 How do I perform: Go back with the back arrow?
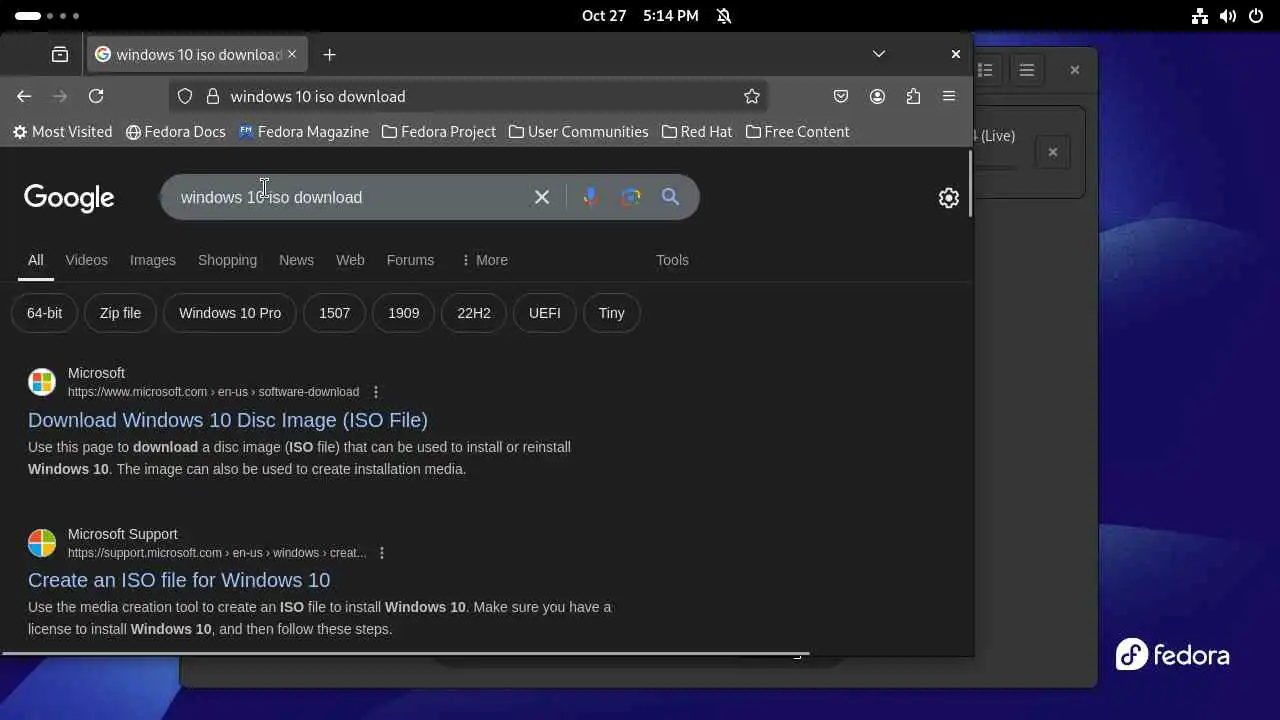click(x=24, y=96)
